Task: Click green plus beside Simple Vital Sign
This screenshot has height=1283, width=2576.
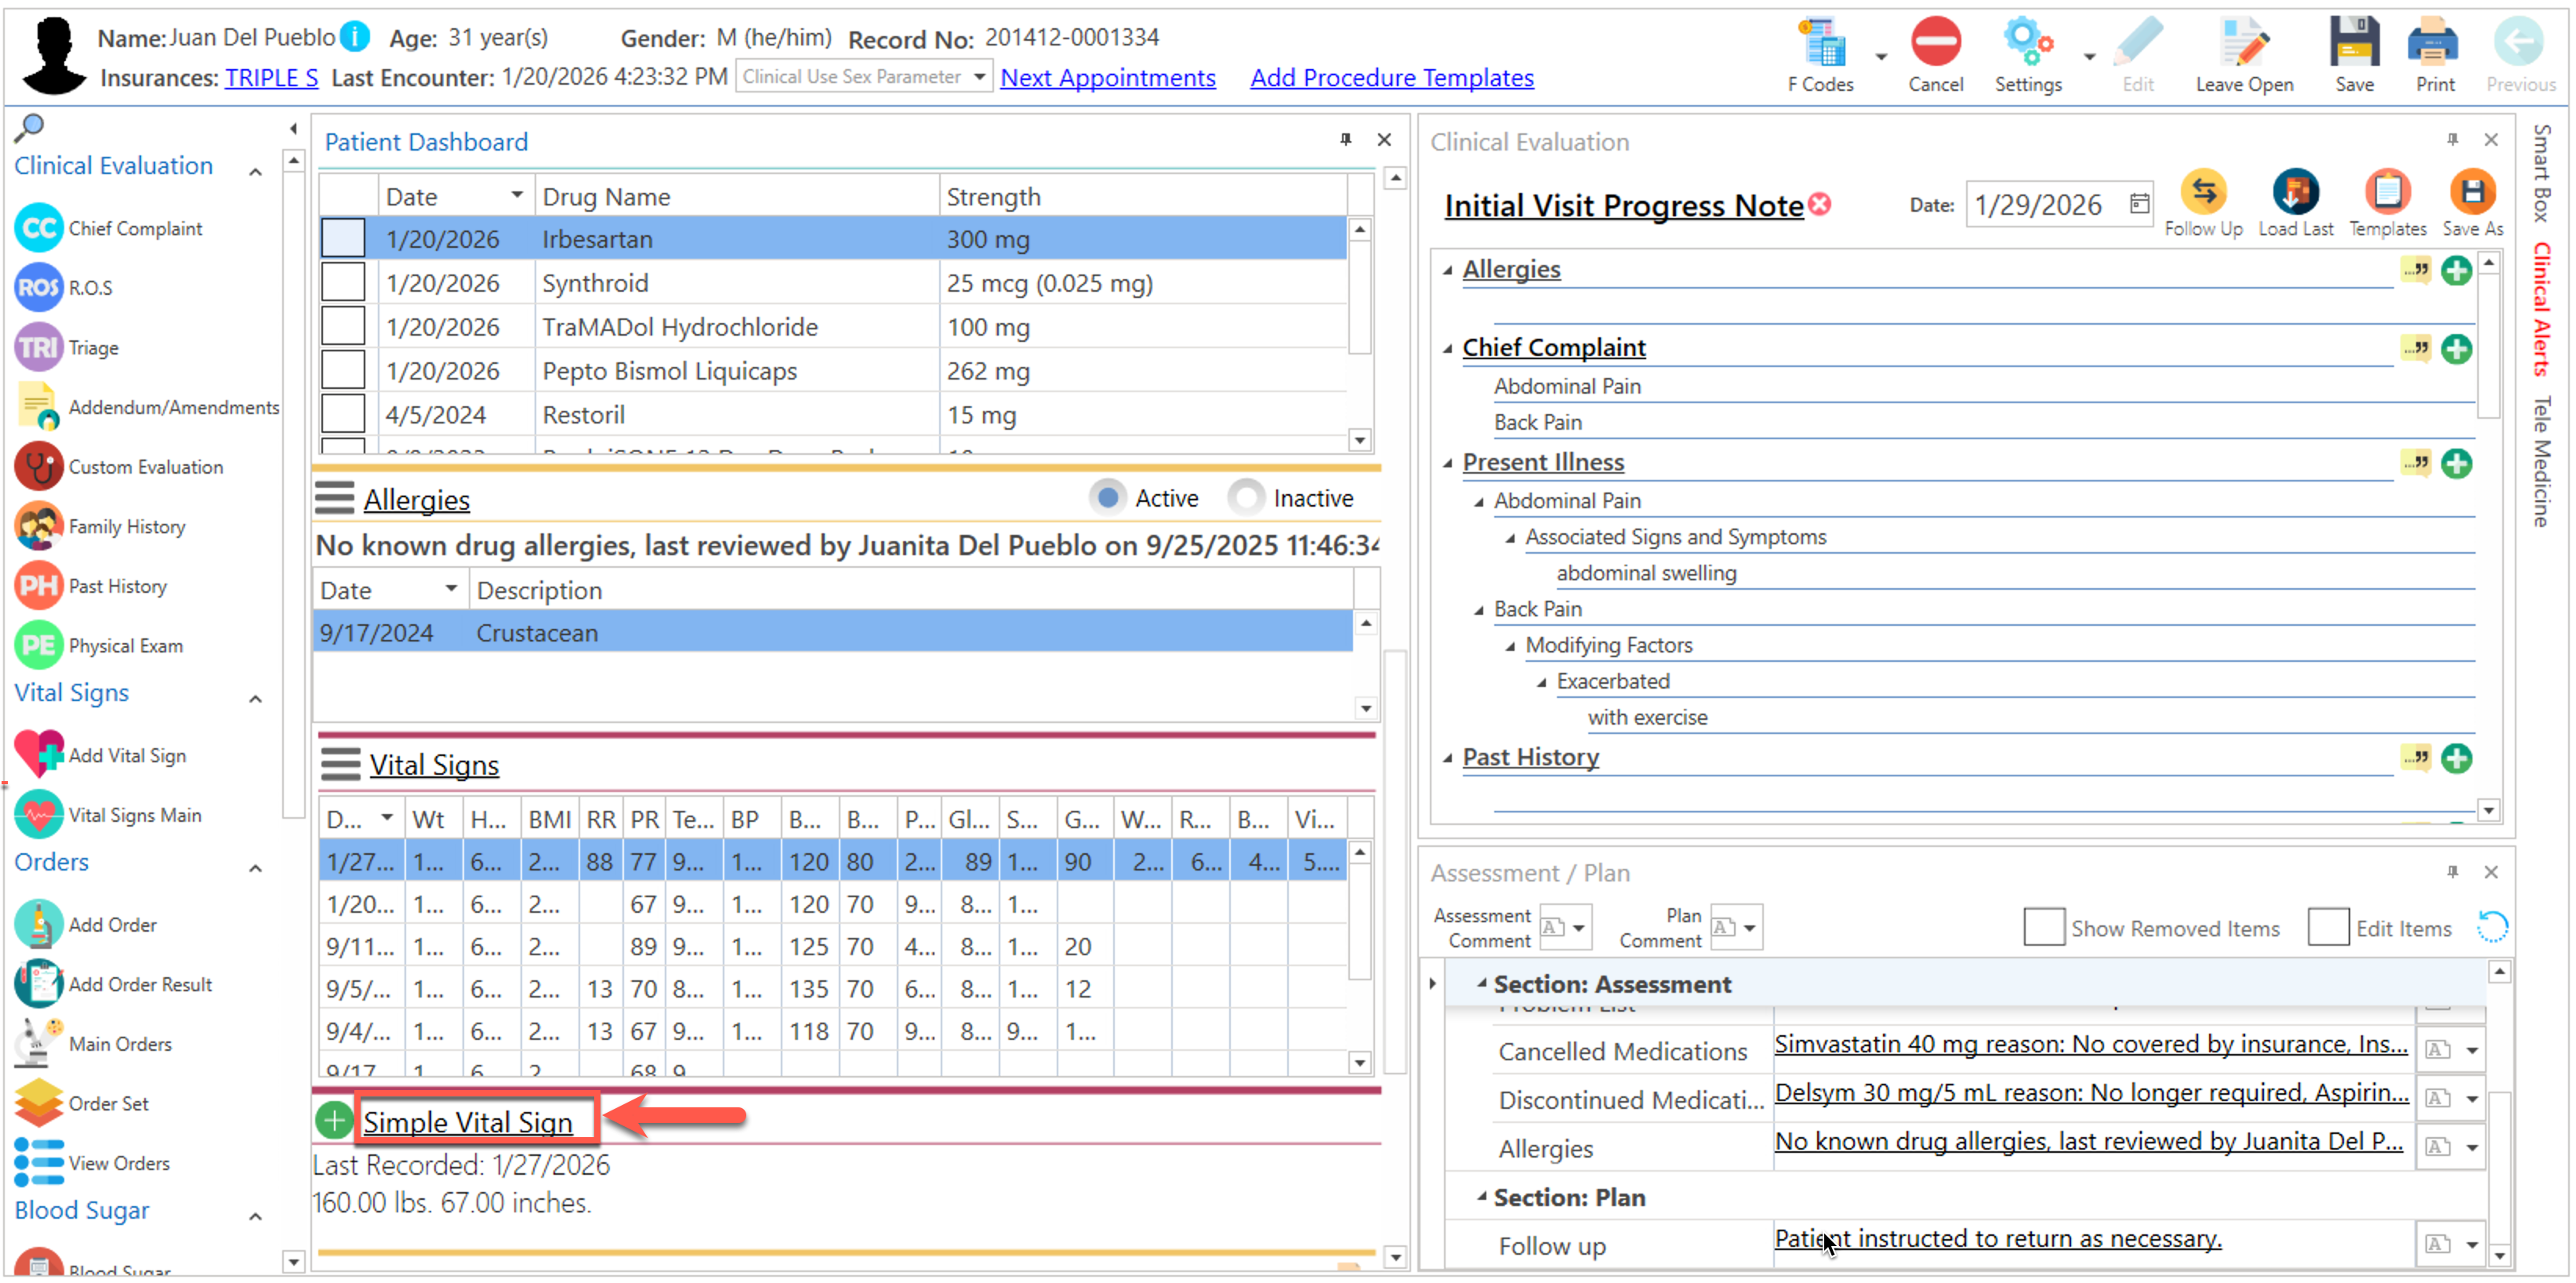Action: pos(334,1121)
